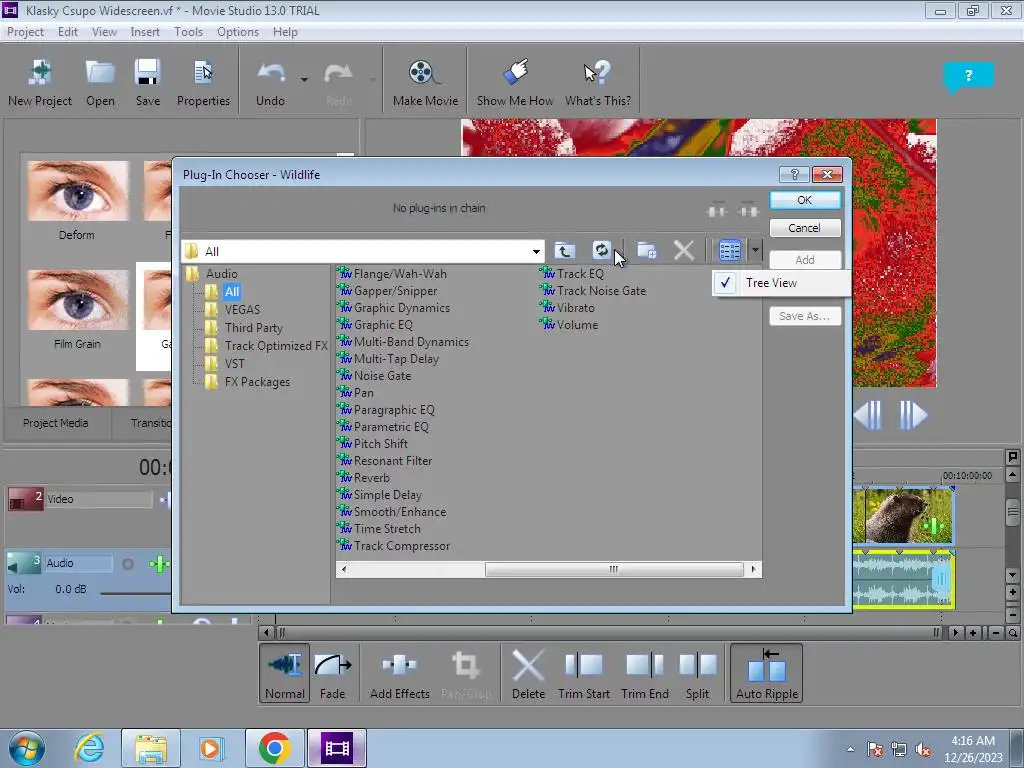Select the VST folder in tree

[x=234, y=364]
